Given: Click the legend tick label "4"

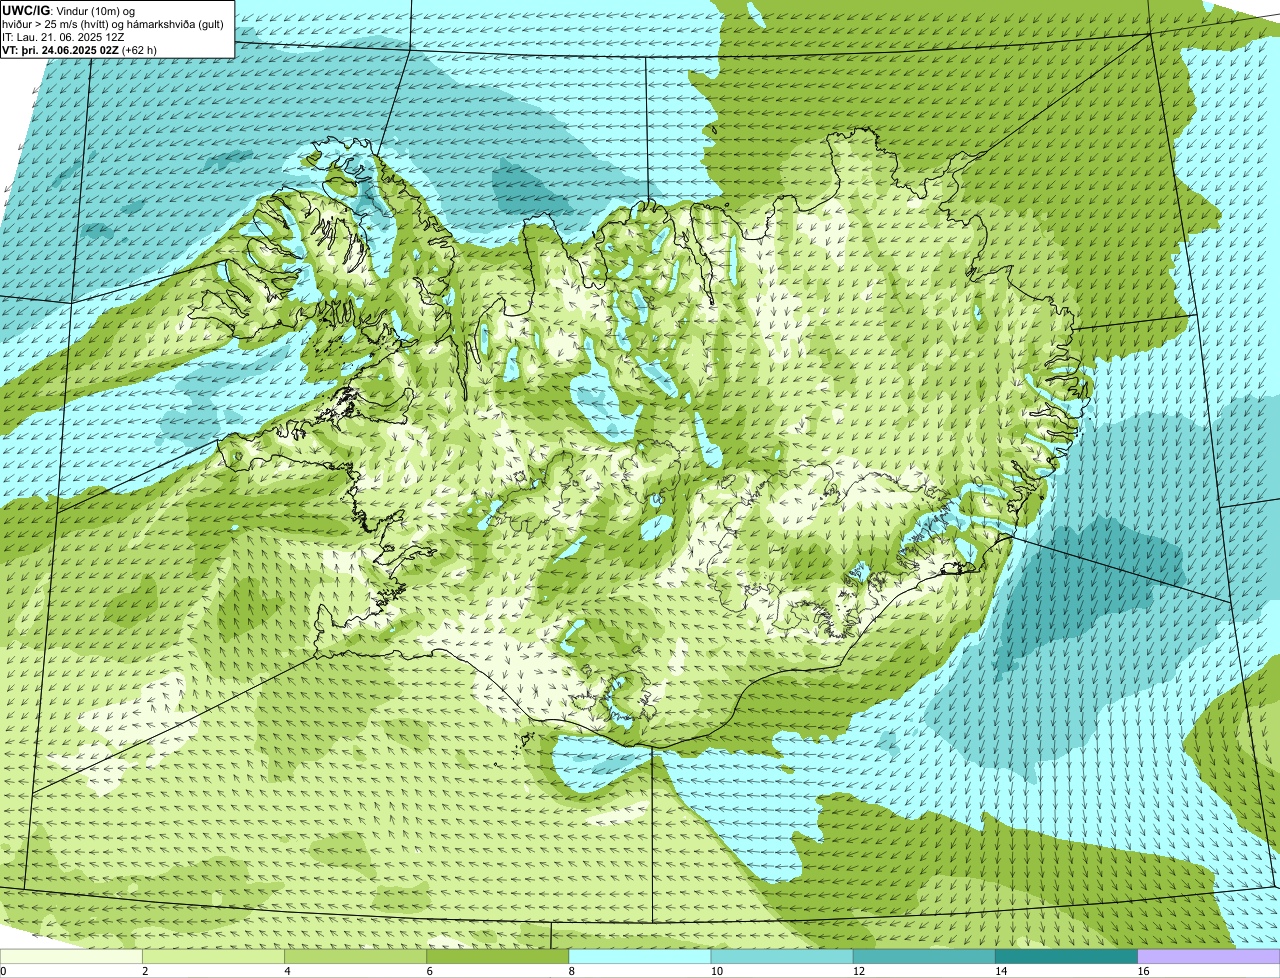Looking at the screenshot, I should (287, 971).
